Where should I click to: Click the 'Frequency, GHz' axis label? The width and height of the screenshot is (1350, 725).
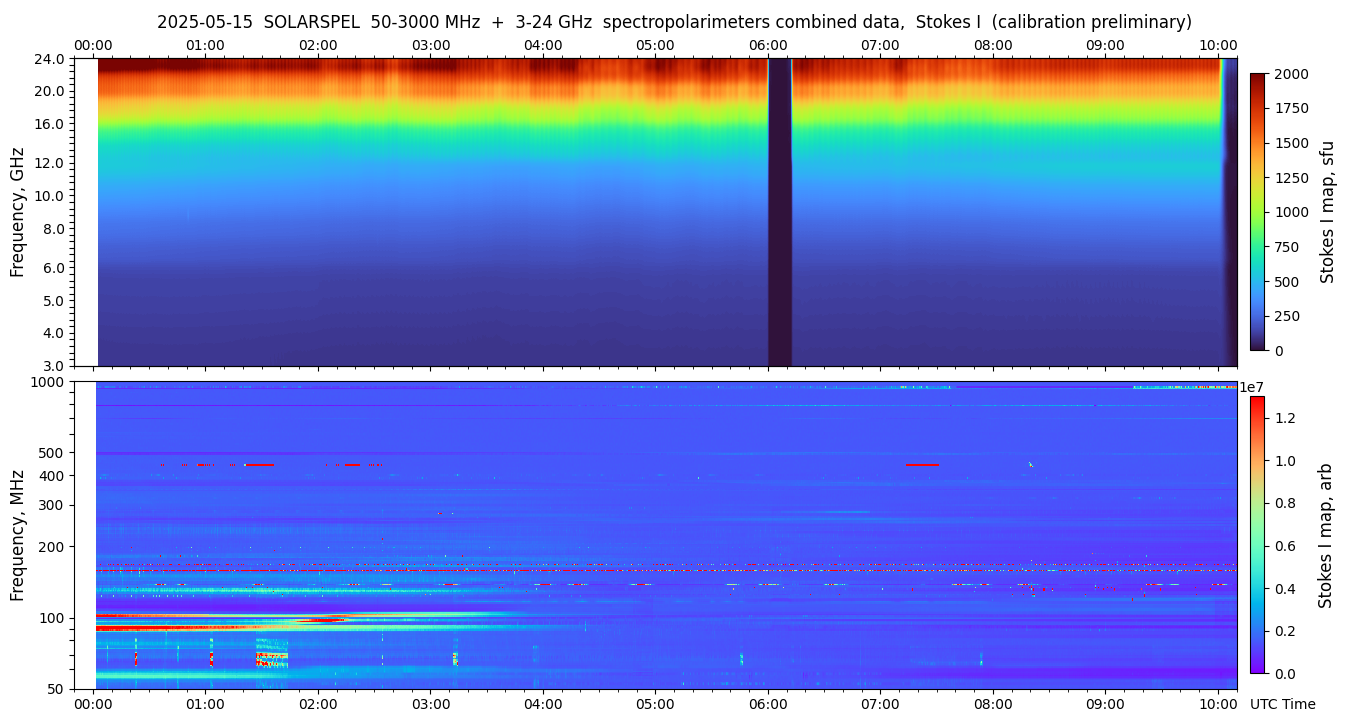17,212
